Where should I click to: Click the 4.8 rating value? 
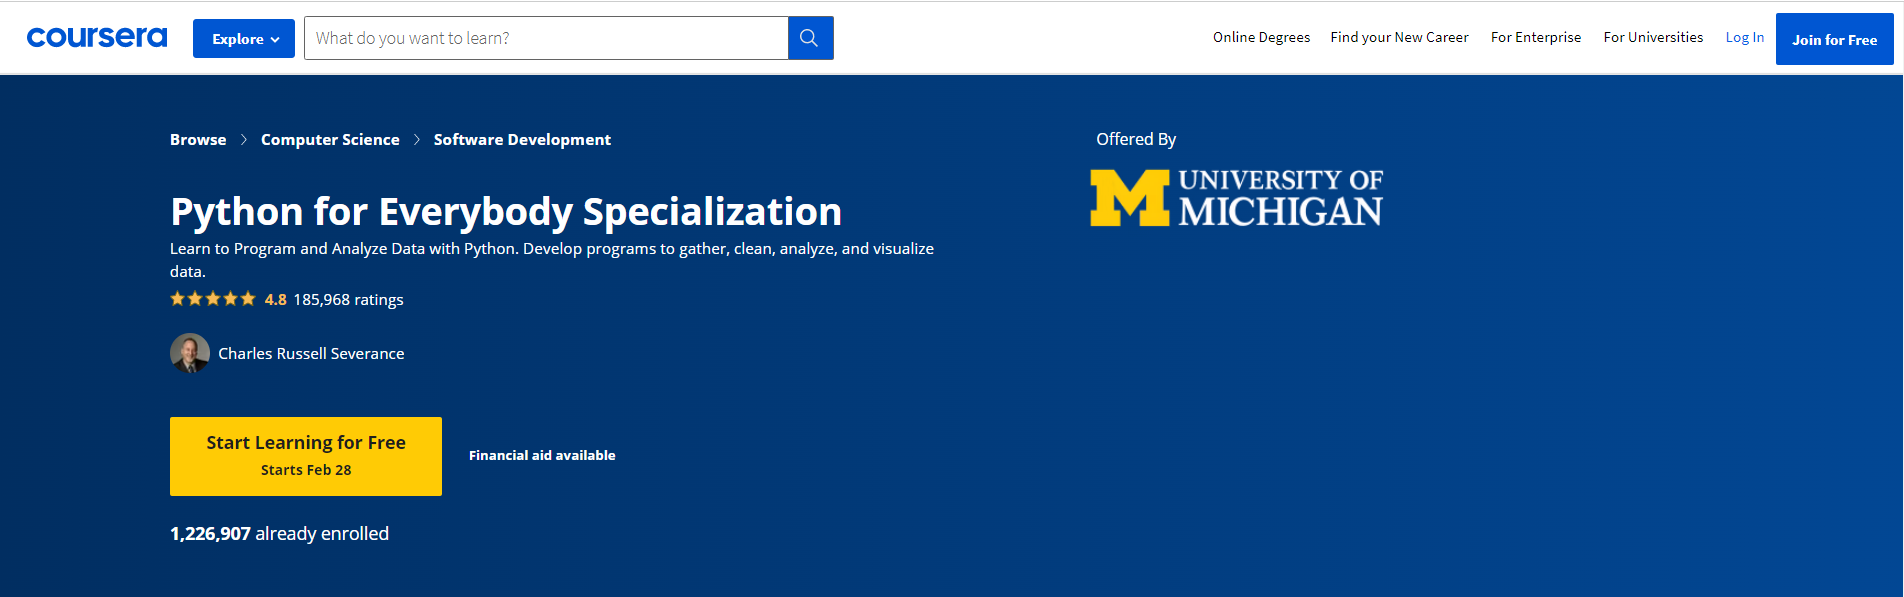tap(275, 300)
